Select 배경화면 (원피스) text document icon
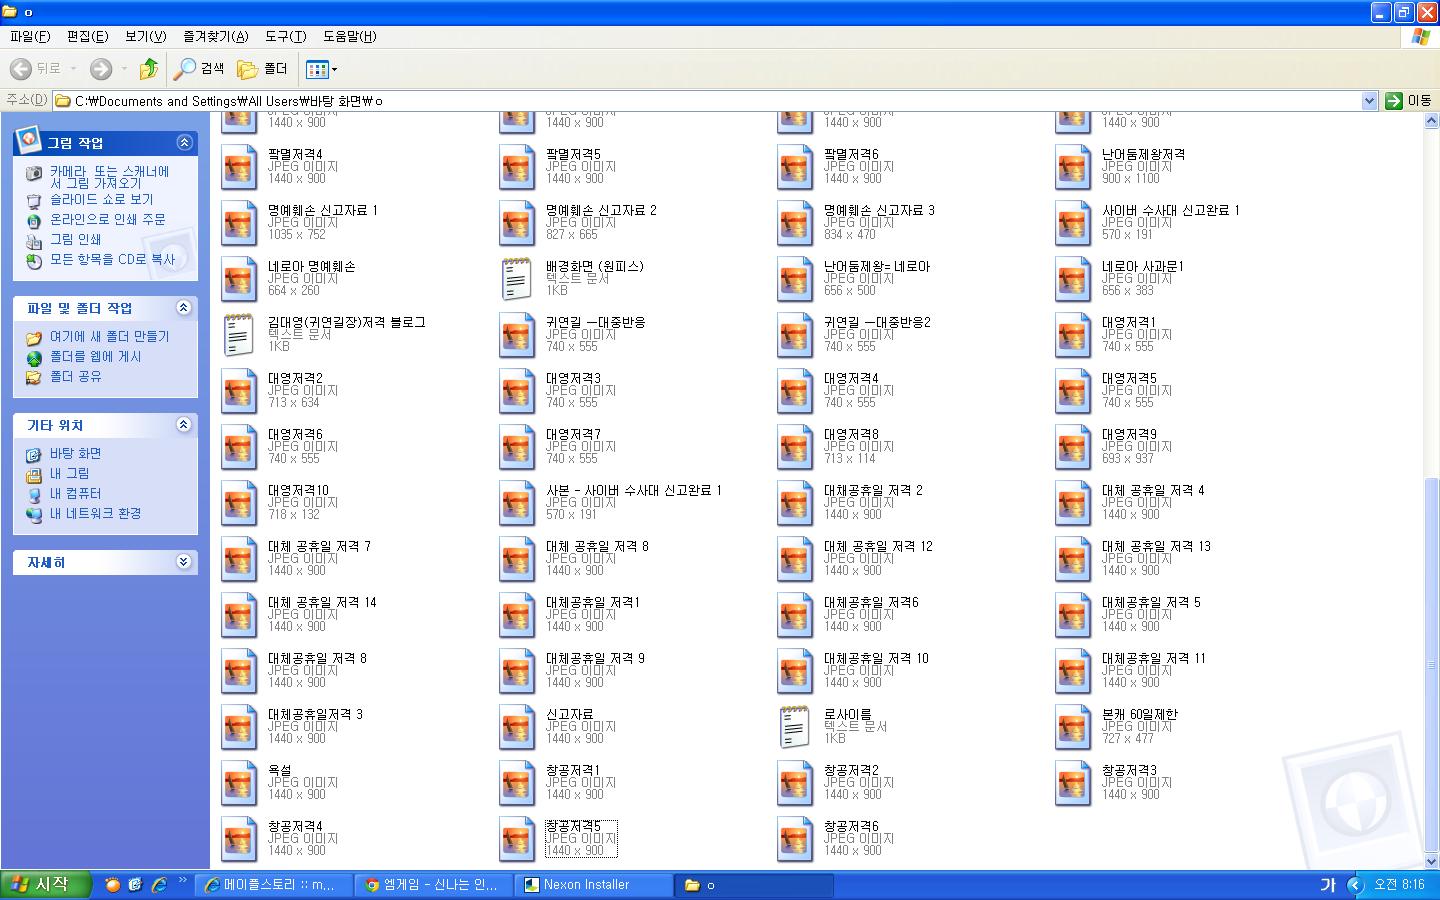 (517, 279)
